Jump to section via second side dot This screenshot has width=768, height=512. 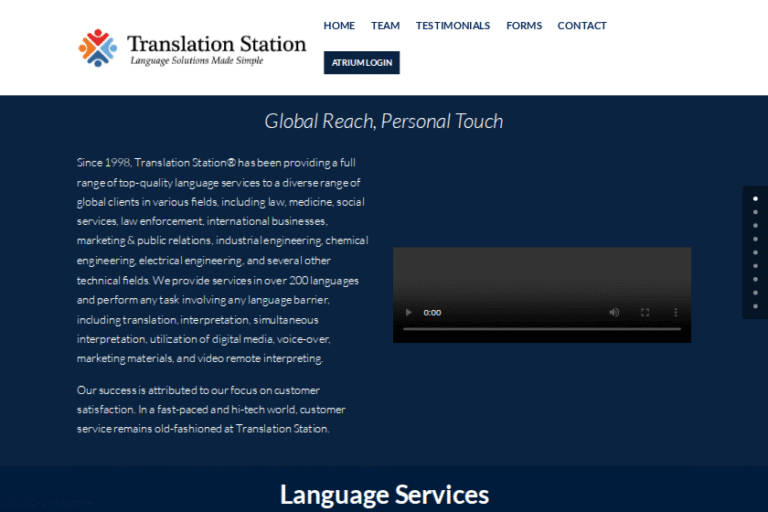(x=755, y=212)
